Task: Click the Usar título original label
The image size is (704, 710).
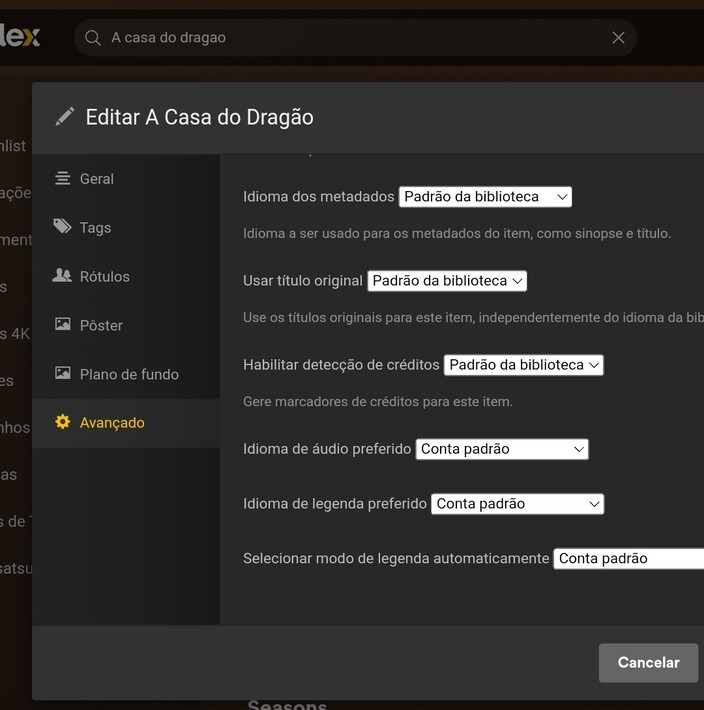Action: [x=303, y=281]
